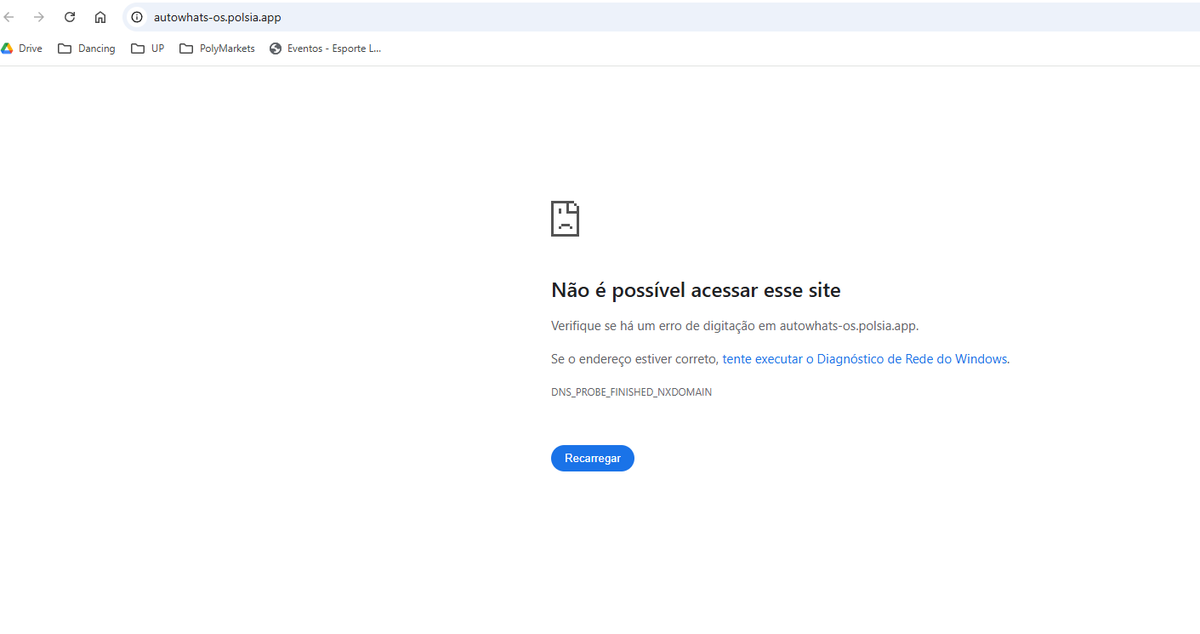This screenshot has height=634, width=1200.
Task: Focus the address bar showing autowhats-os.polsia.app
Action: pos(660,17)
